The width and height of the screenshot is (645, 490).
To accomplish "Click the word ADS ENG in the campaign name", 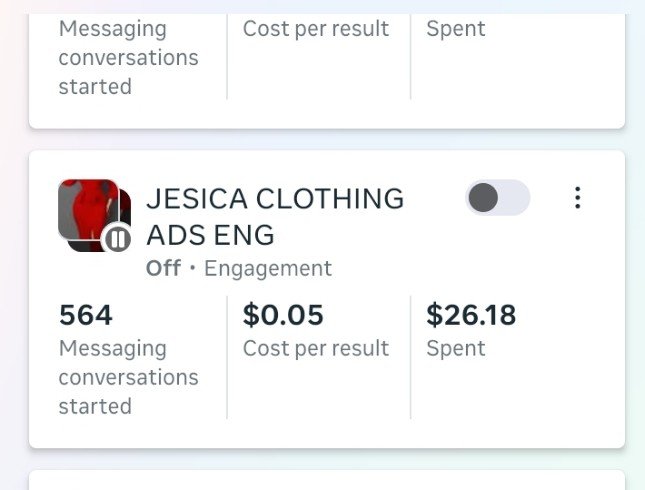I will (x=210, y=236).
